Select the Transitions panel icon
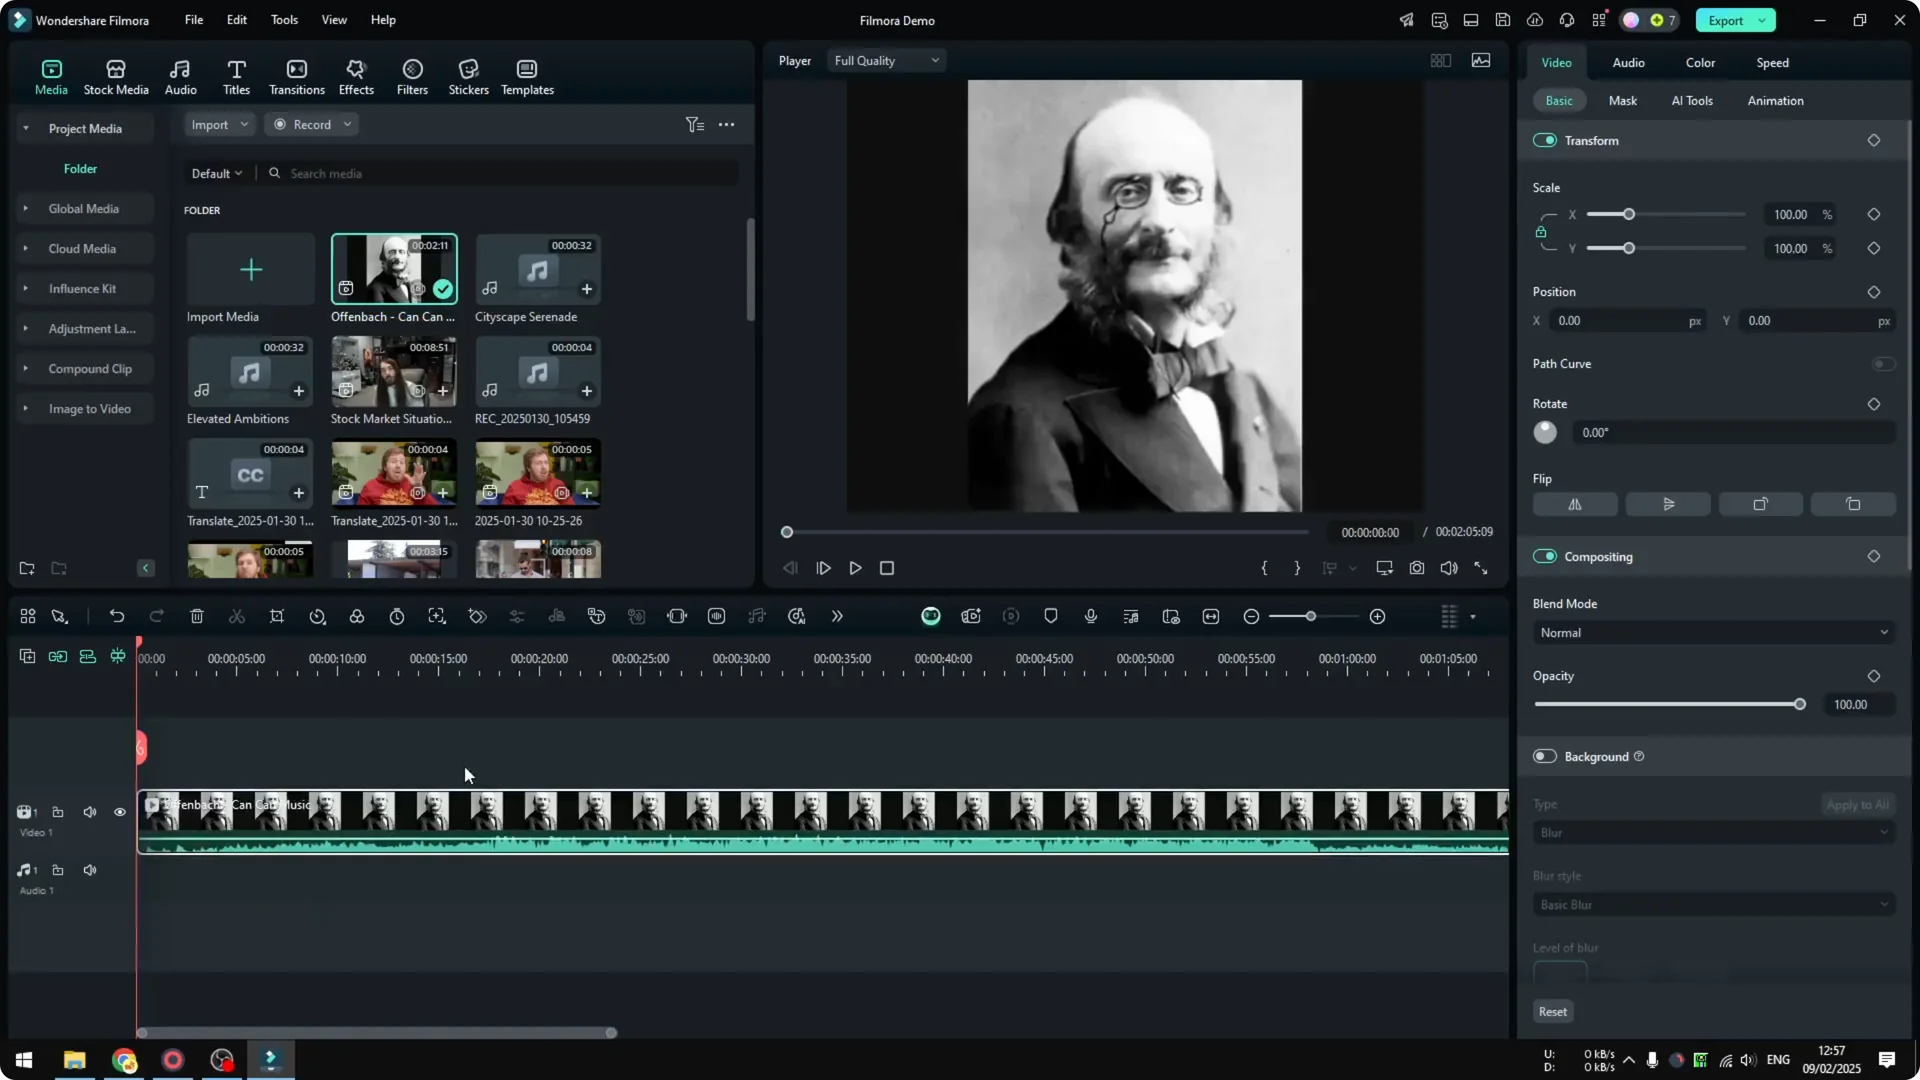Screen dimensions: 1920x1080 coord(296,76)
